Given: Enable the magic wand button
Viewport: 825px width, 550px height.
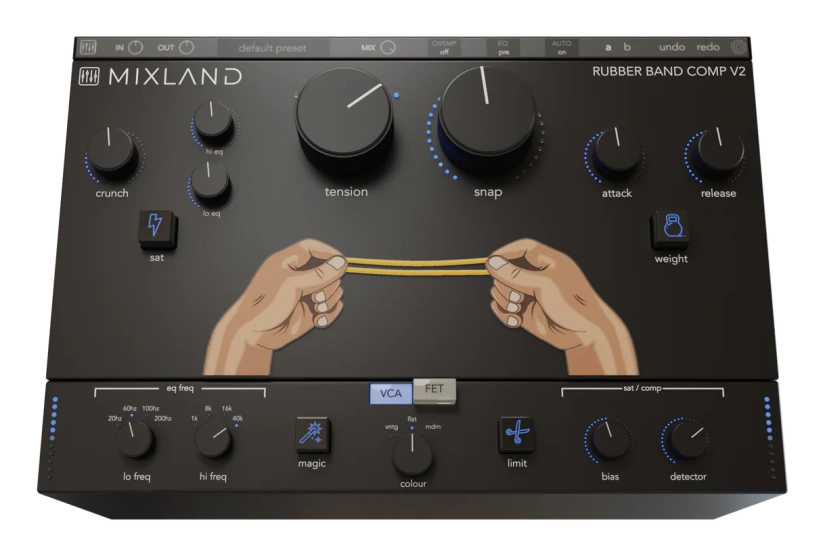Looking at the screenshot, I should pyautogui.click(x=313, y=435).
